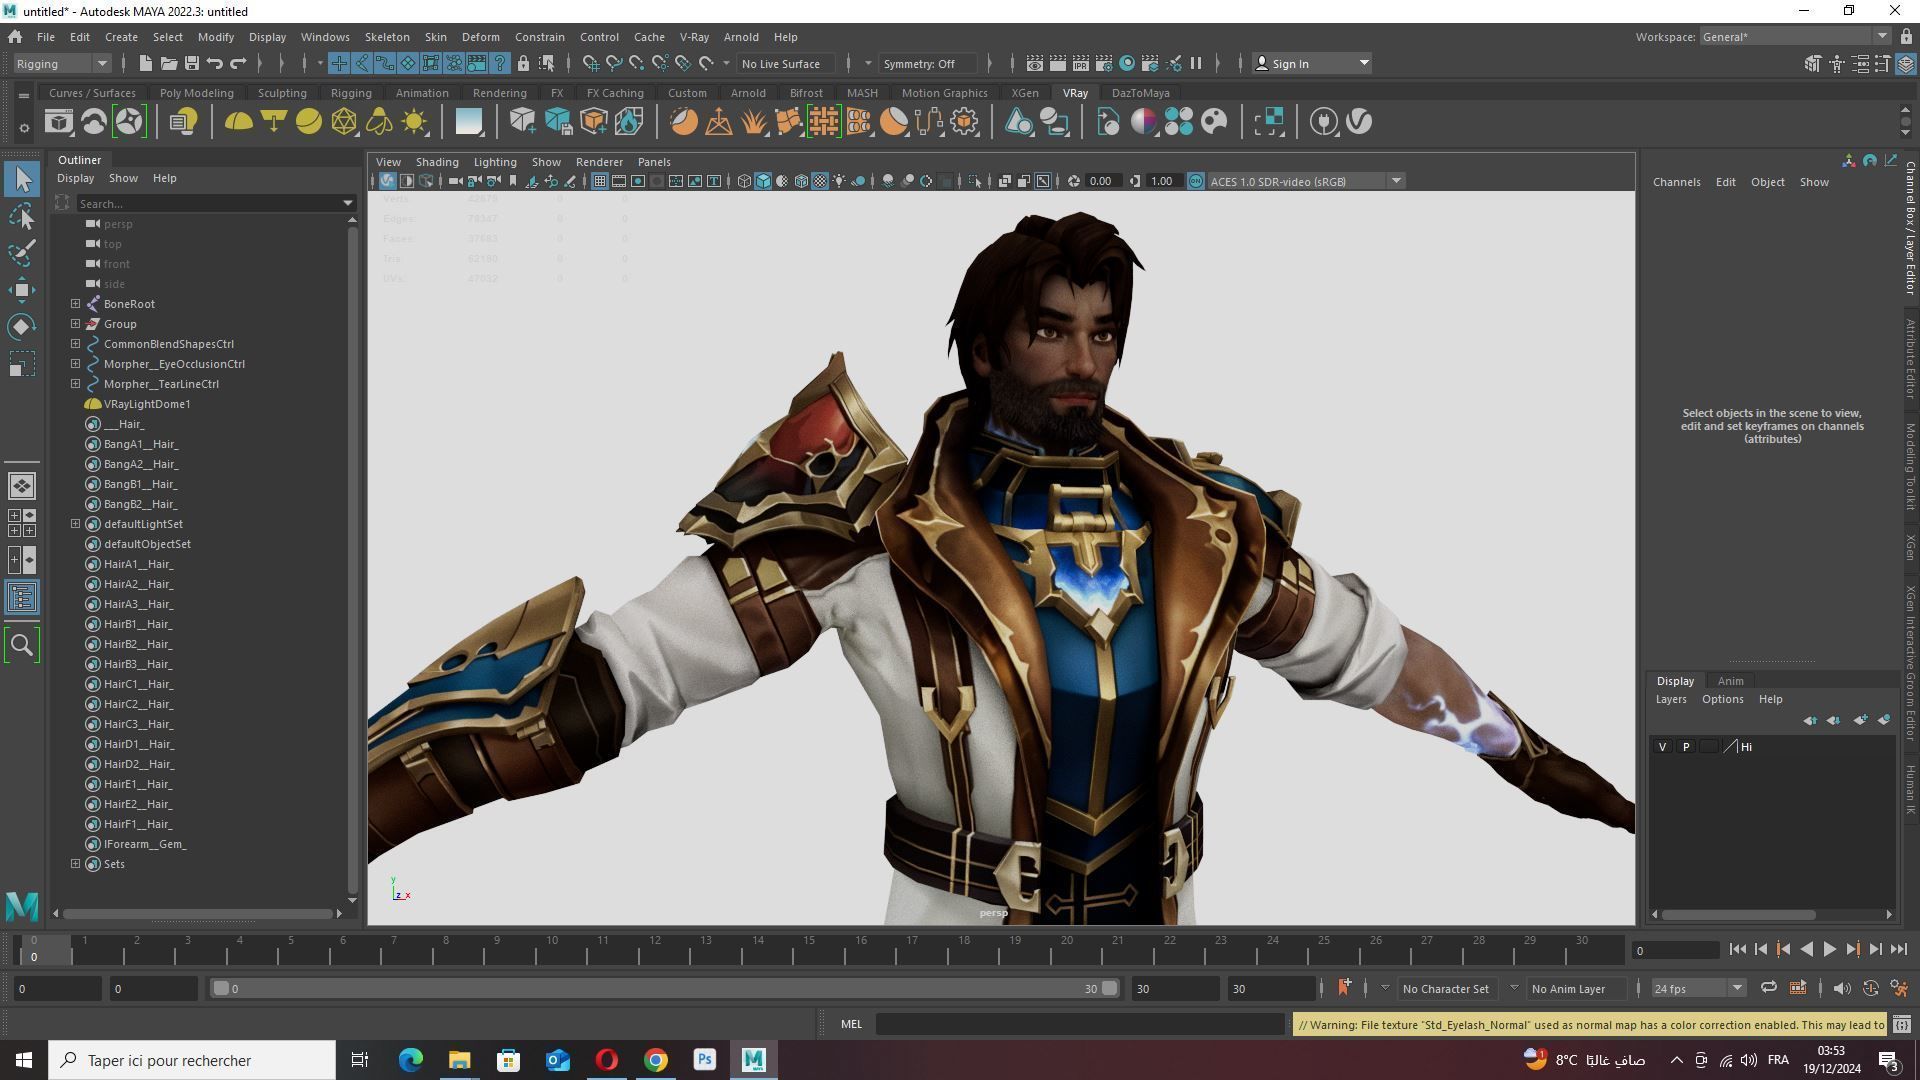Click the Open scene folder icon
Viewport: 1920px width, 1080px height.
pos(169,63)
